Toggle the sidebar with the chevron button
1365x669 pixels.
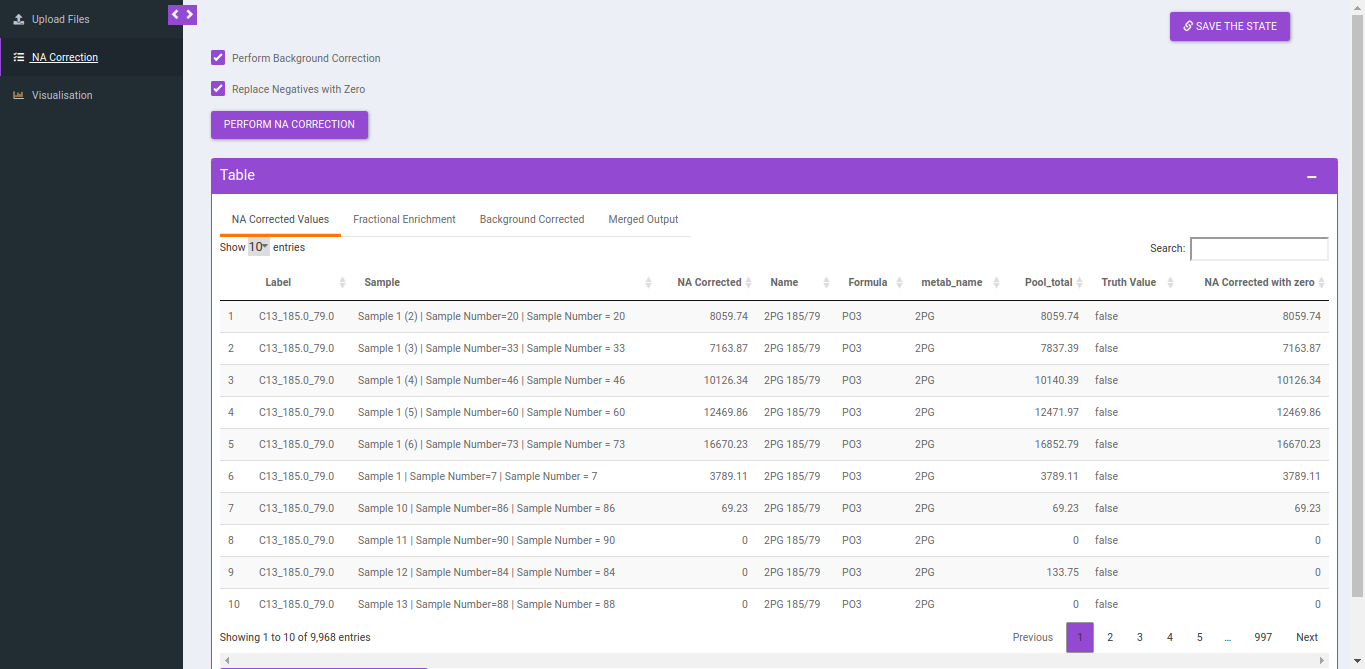point(182,14)
